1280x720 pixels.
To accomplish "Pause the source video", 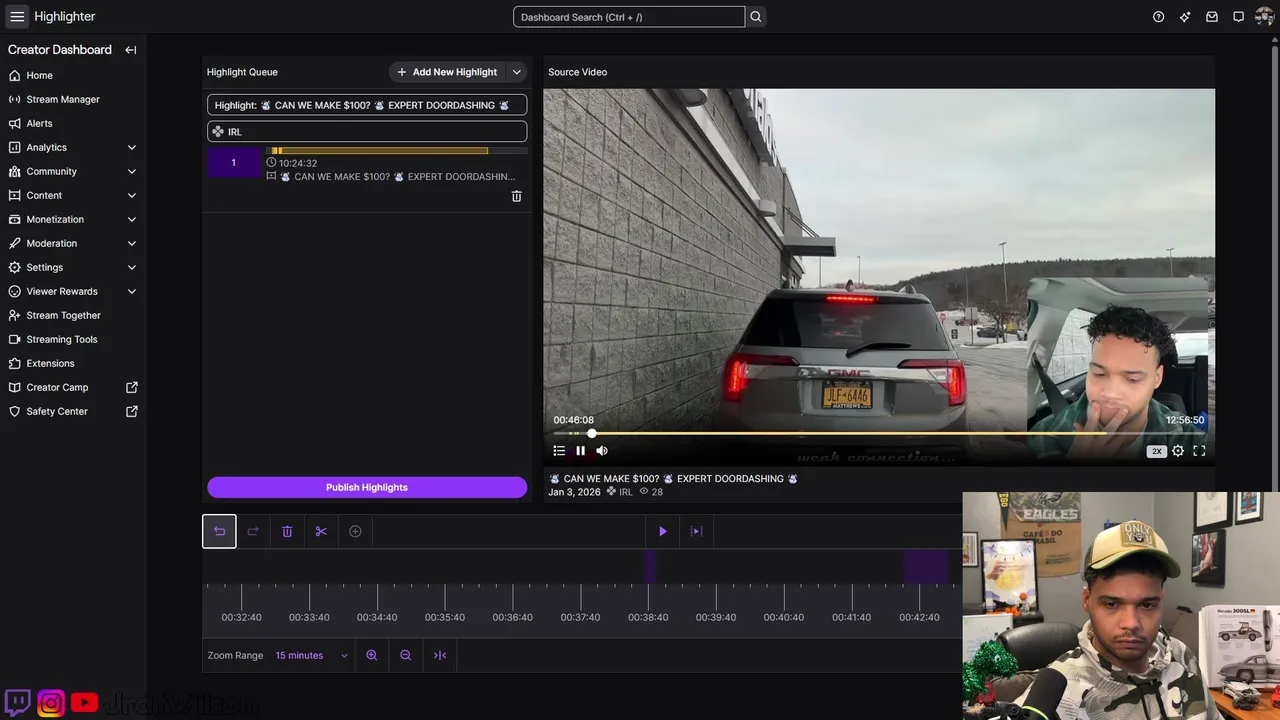I will [x=580, y=451].
